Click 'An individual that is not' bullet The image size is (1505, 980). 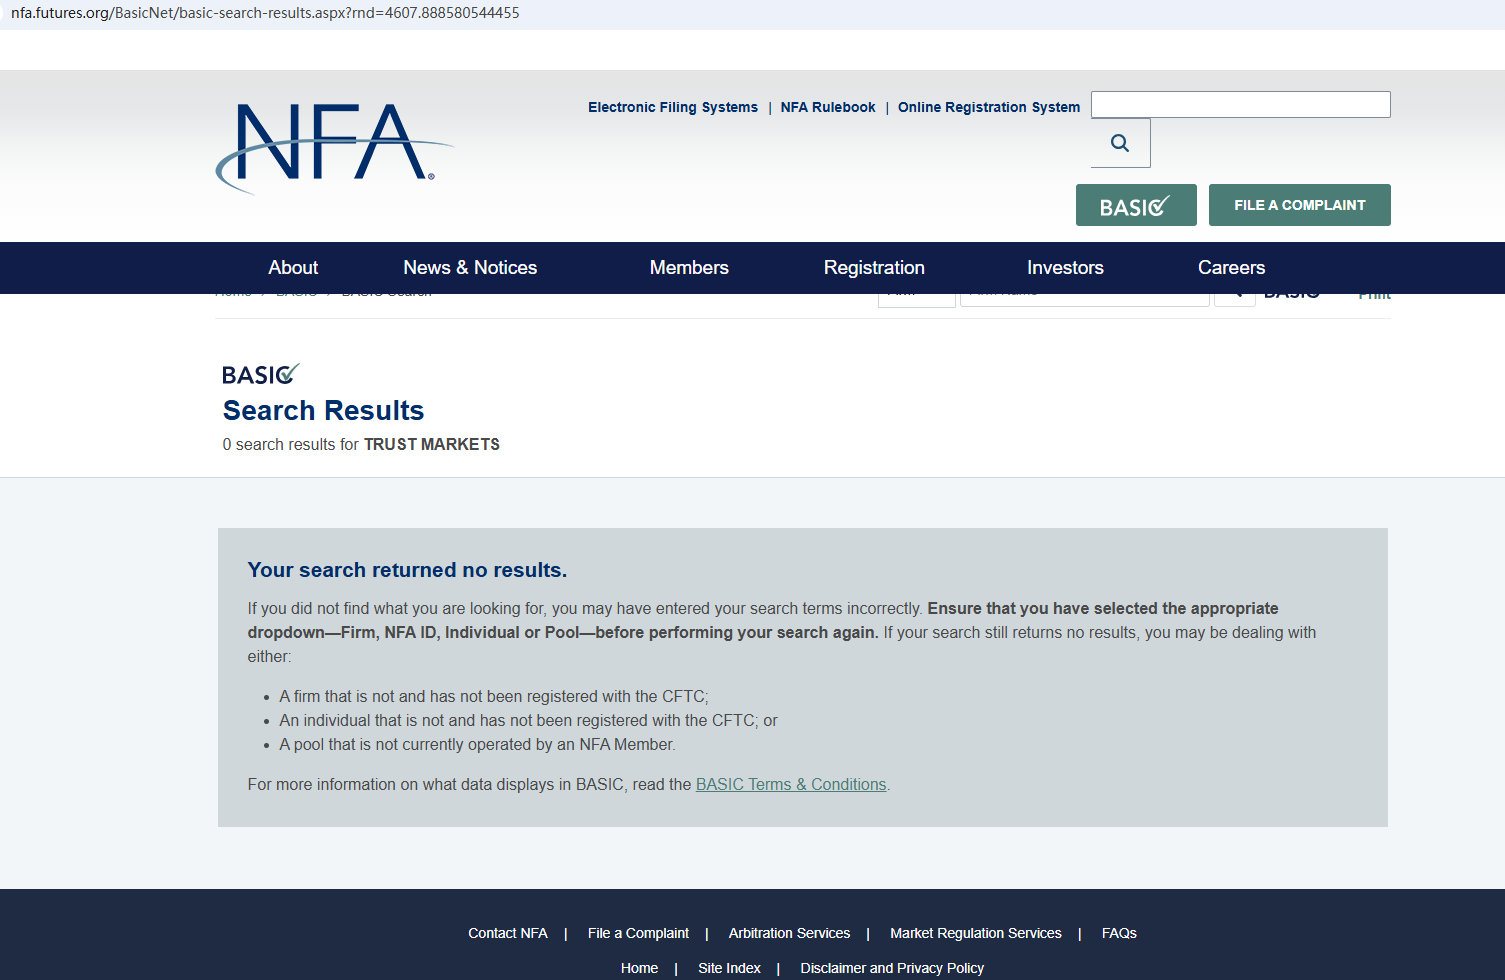coord(528,721)
